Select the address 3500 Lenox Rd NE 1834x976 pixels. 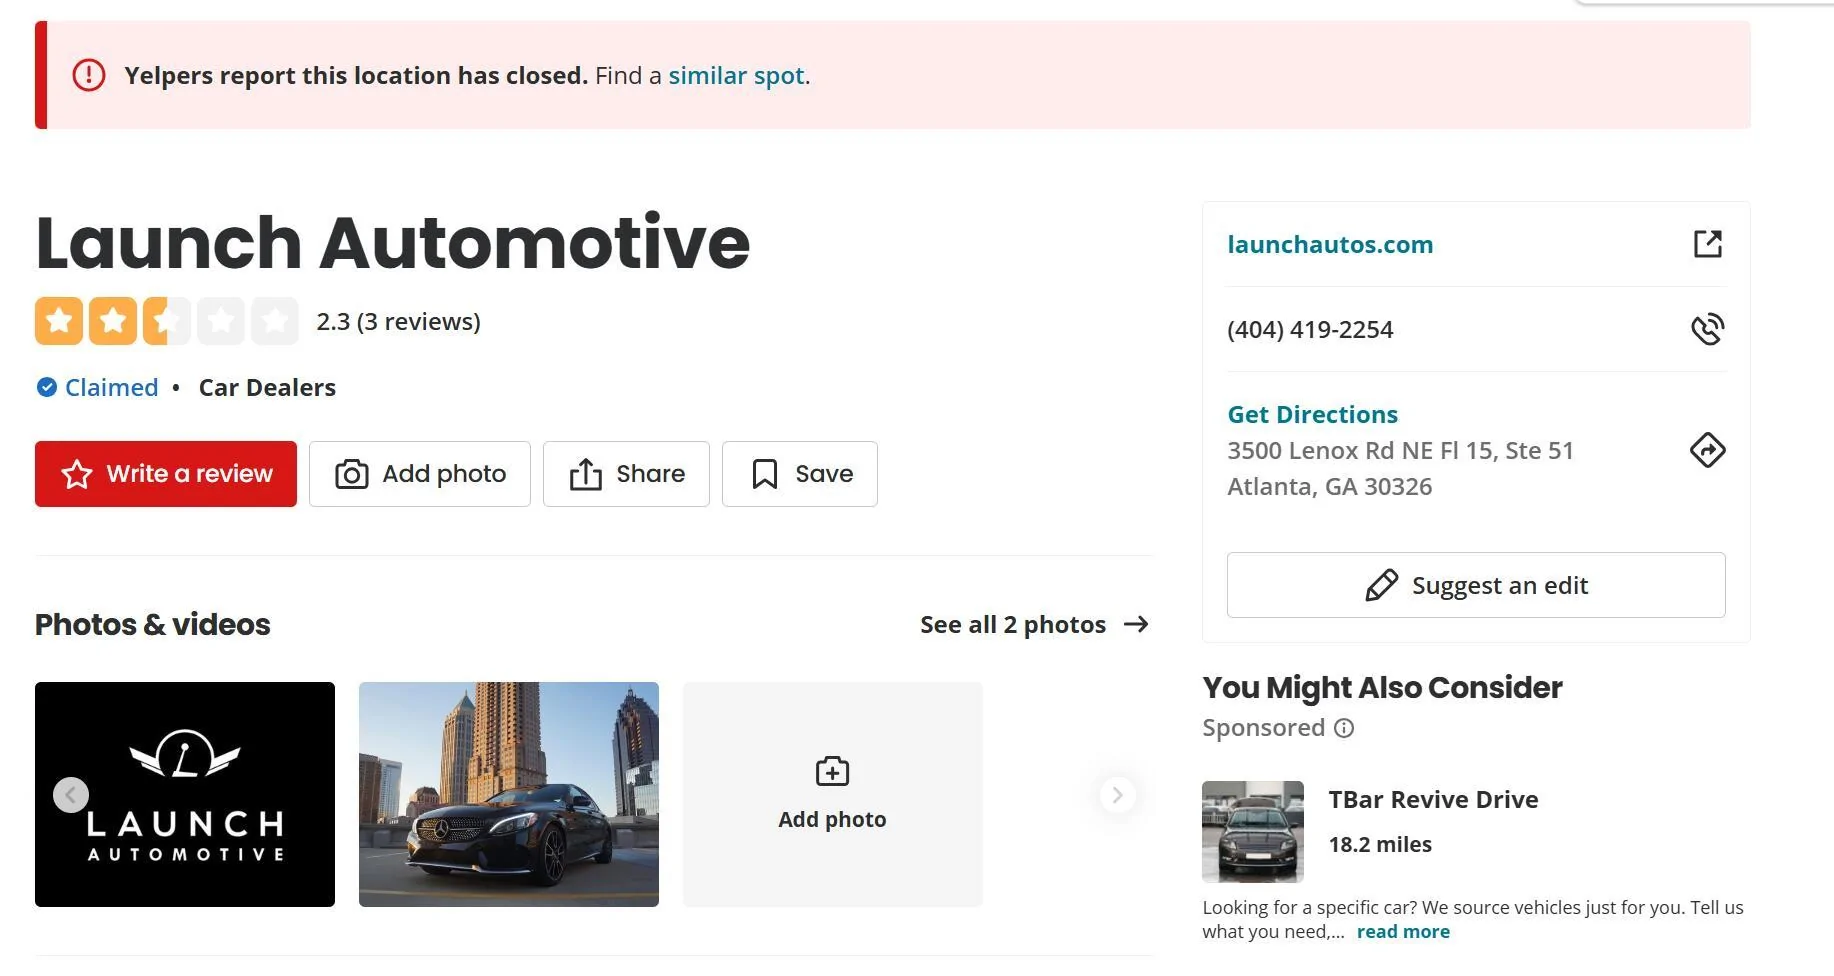(1400, 451)
